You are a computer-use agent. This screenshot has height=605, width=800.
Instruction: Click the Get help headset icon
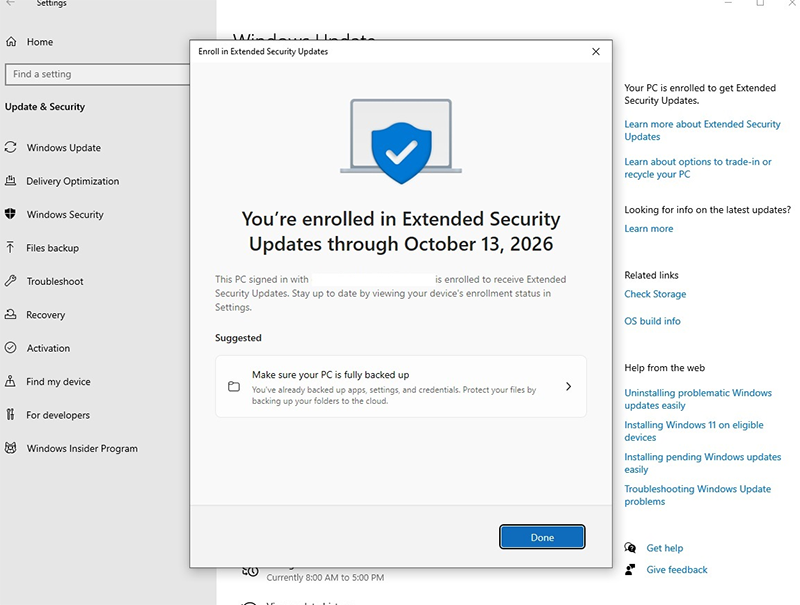click(631, 548)
